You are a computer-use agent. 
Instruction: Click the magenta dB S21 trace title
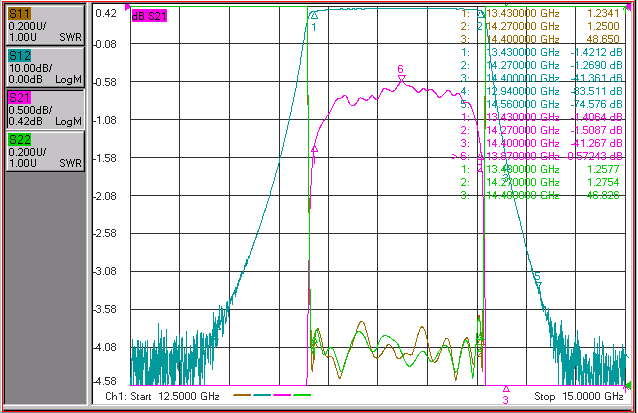pos(149,16)
